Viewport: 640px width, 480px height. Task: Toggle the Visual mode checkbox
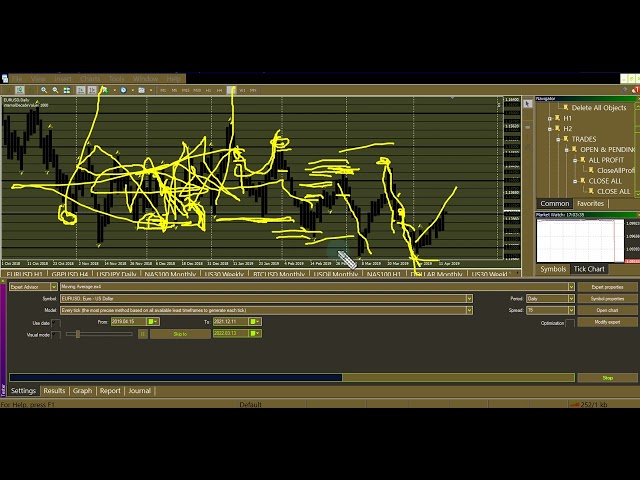(x=56, y=334)
